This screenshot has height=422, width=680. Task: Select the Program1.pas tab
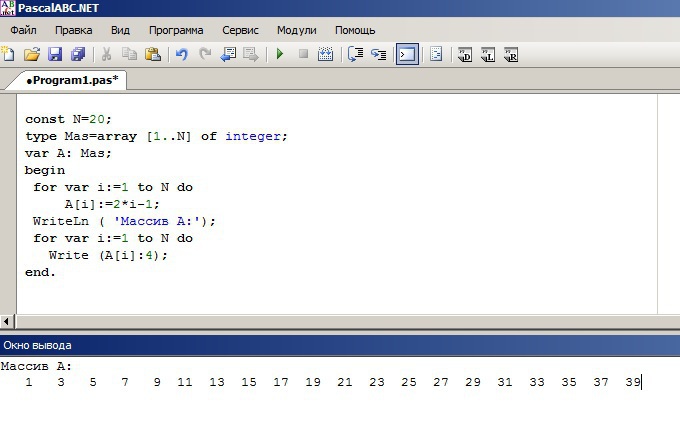click(72, 80)
